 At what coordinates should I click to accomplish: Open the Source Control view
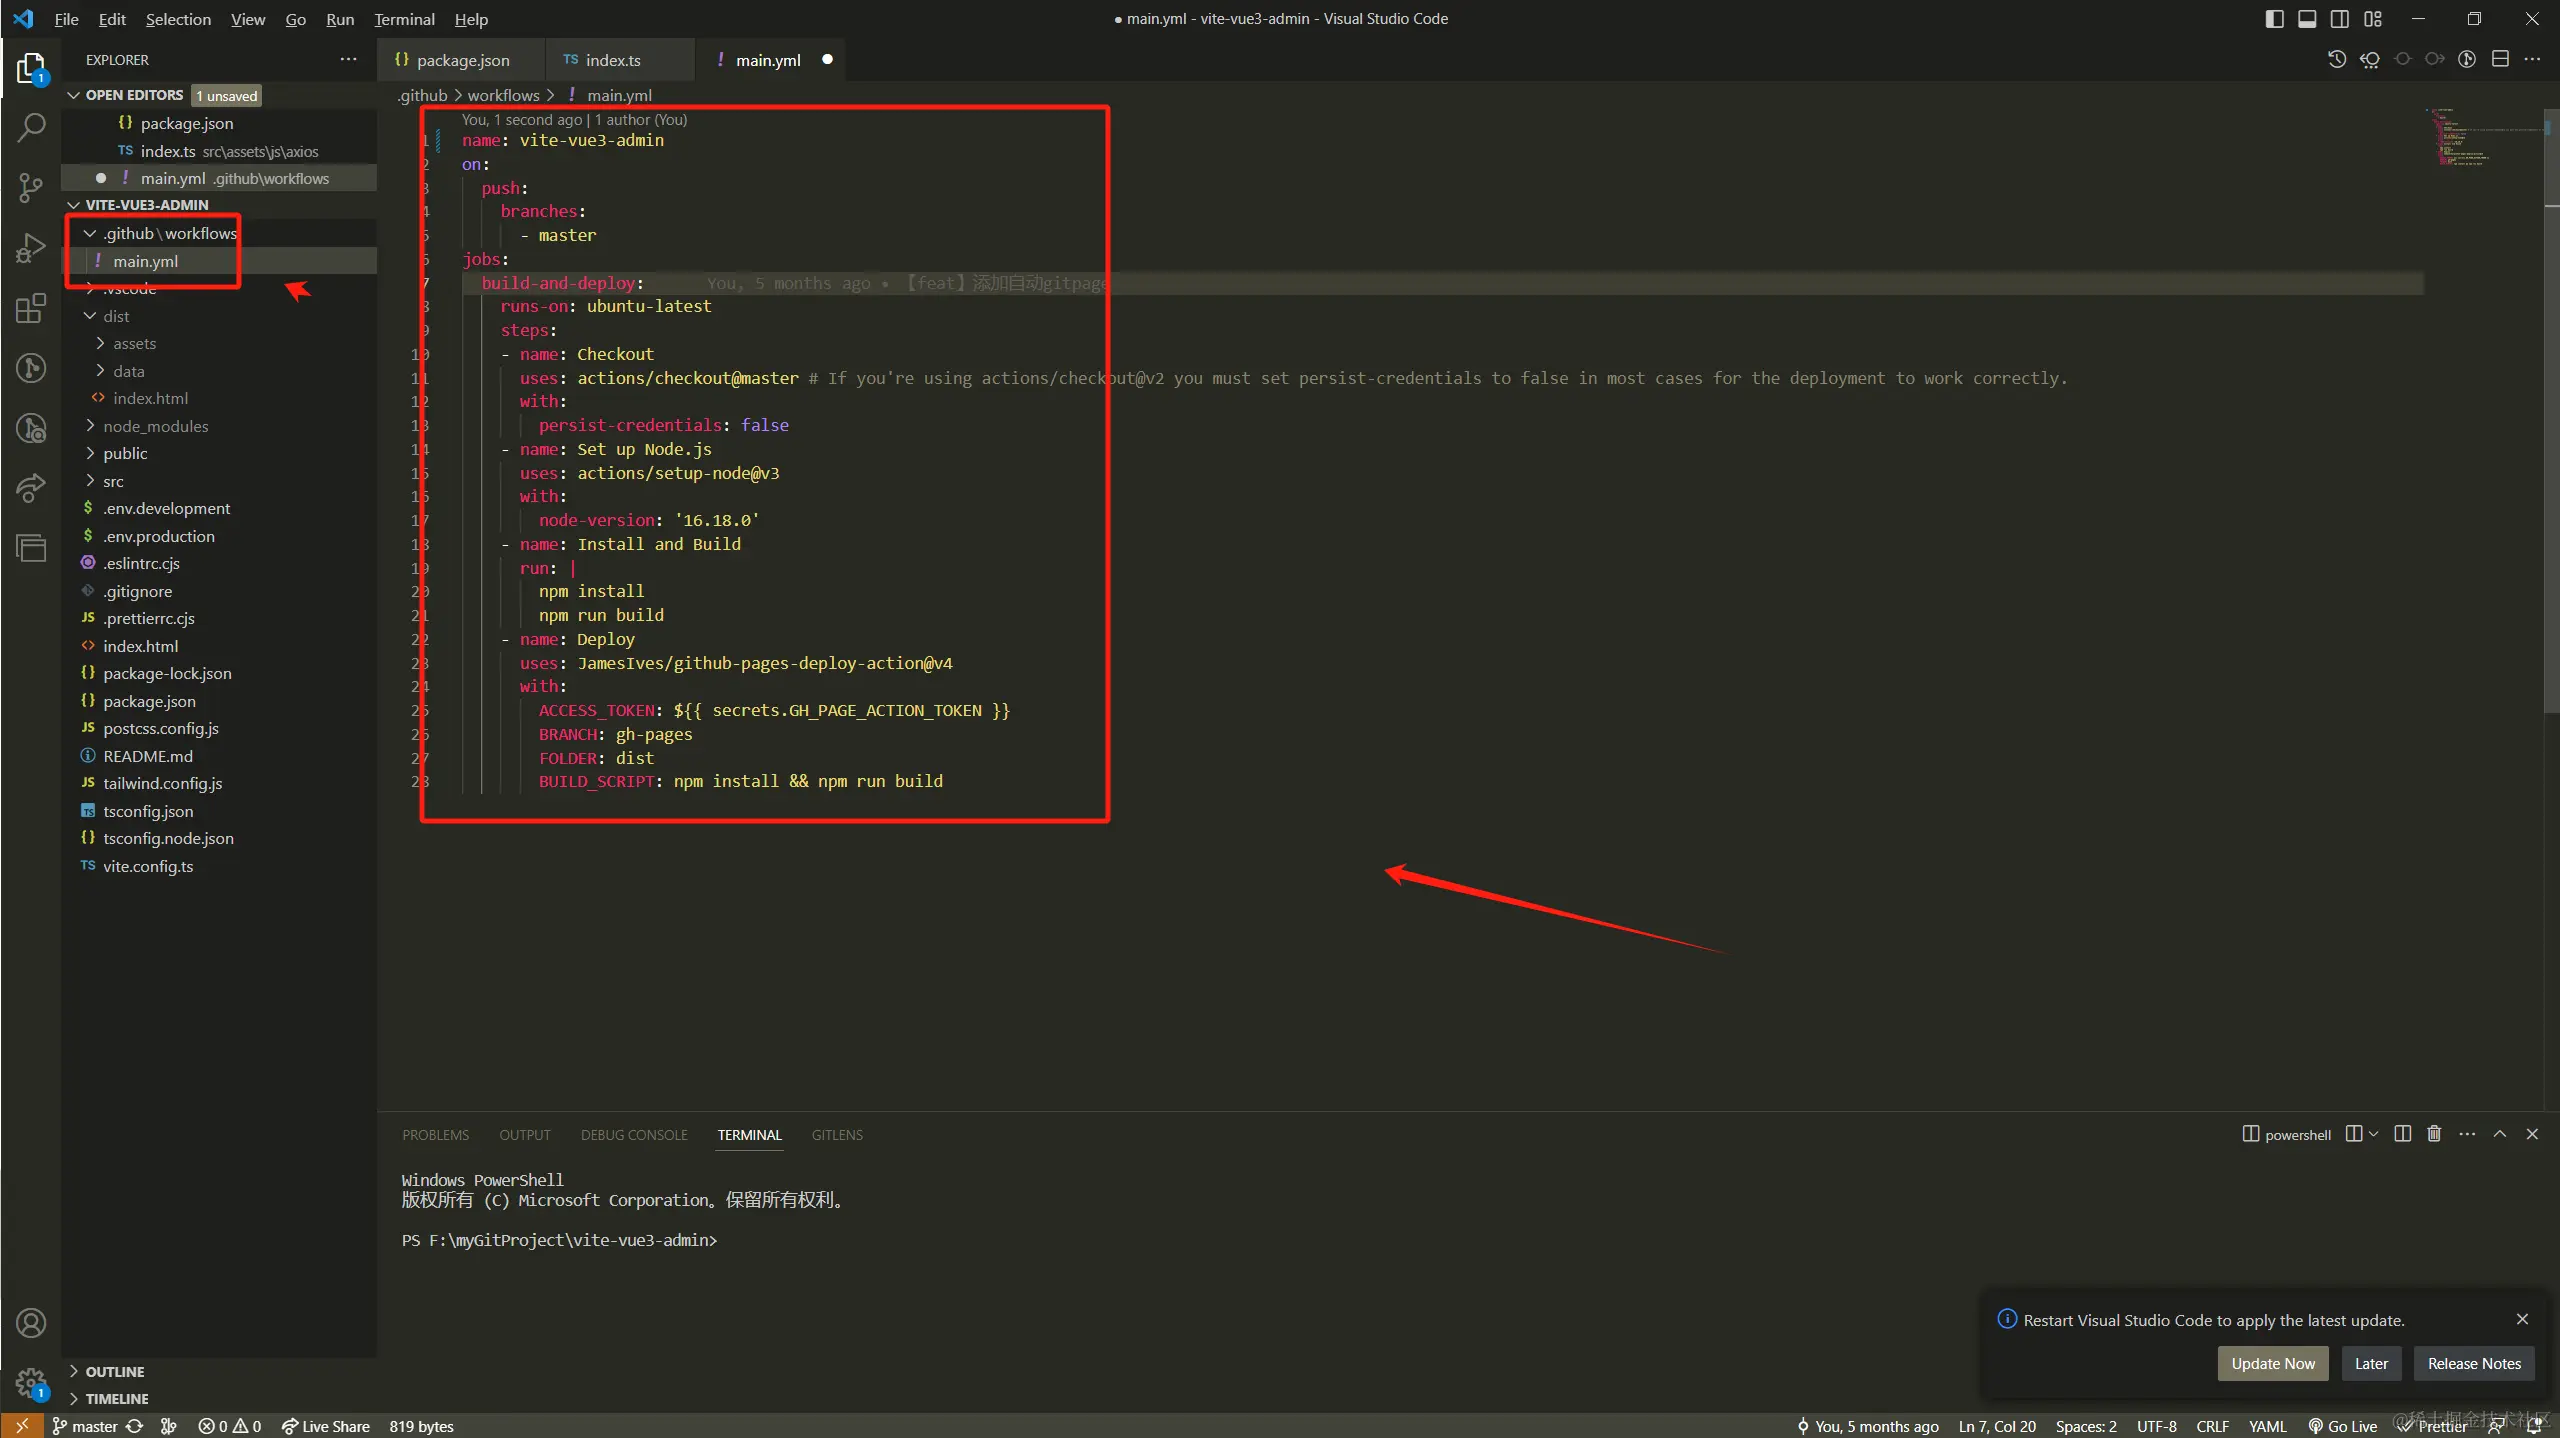31,187
